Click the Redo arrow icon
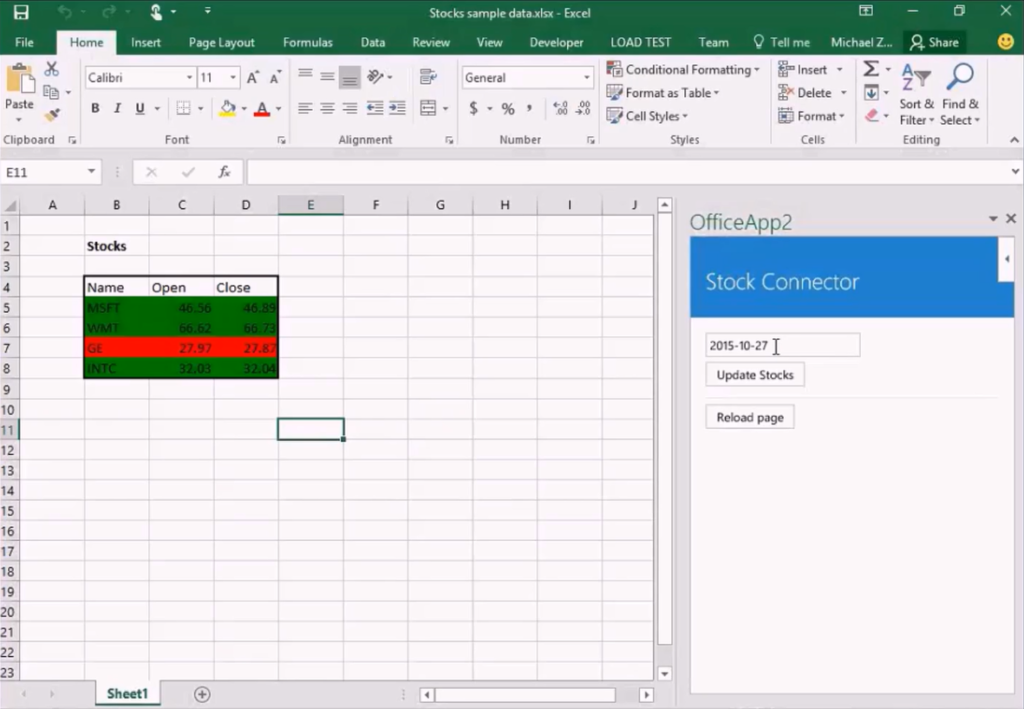The height and width of the screenshot is (709, 1024). pos(108,12)
